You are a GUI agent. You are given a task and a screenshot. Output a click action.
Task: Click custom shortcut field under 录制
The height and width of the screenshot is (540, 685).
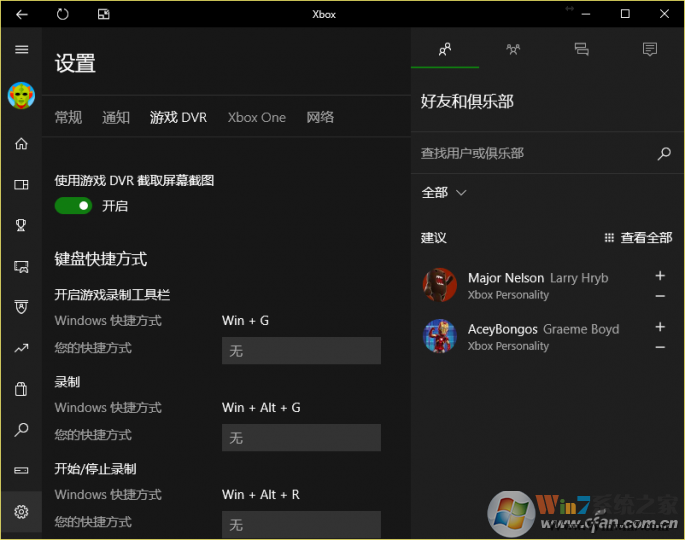tap(301, 438)
